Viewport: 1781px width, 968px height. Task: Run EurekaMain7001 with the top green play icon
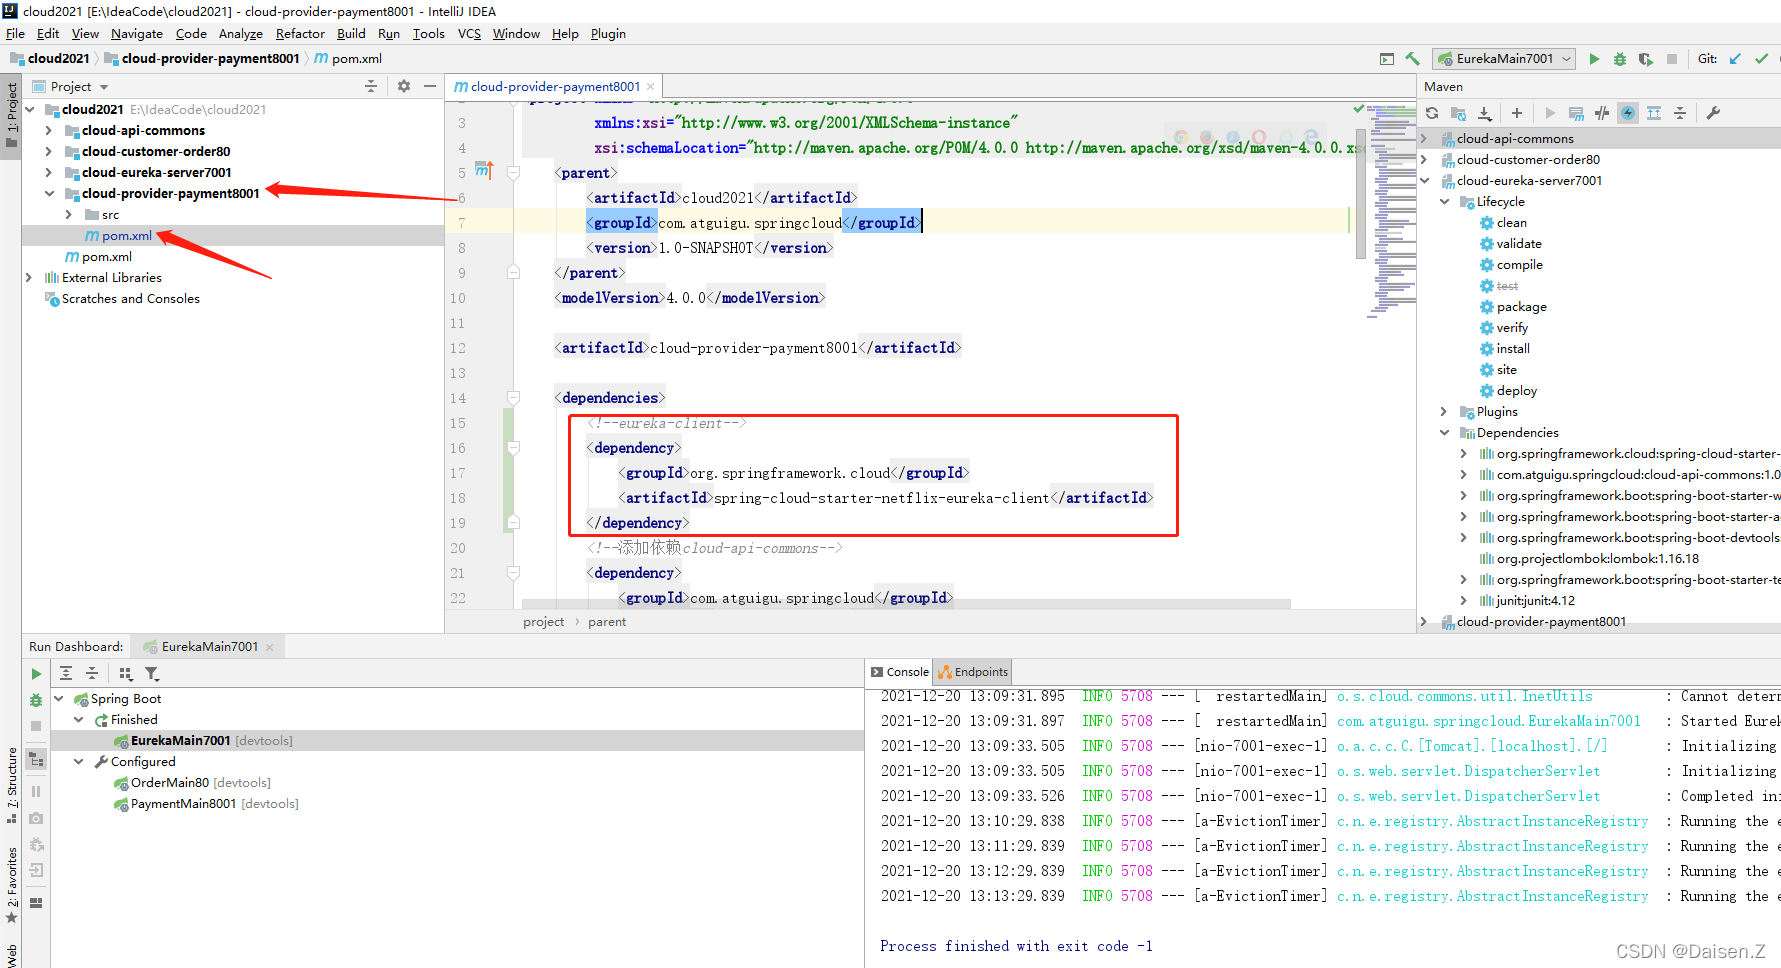1594,59
